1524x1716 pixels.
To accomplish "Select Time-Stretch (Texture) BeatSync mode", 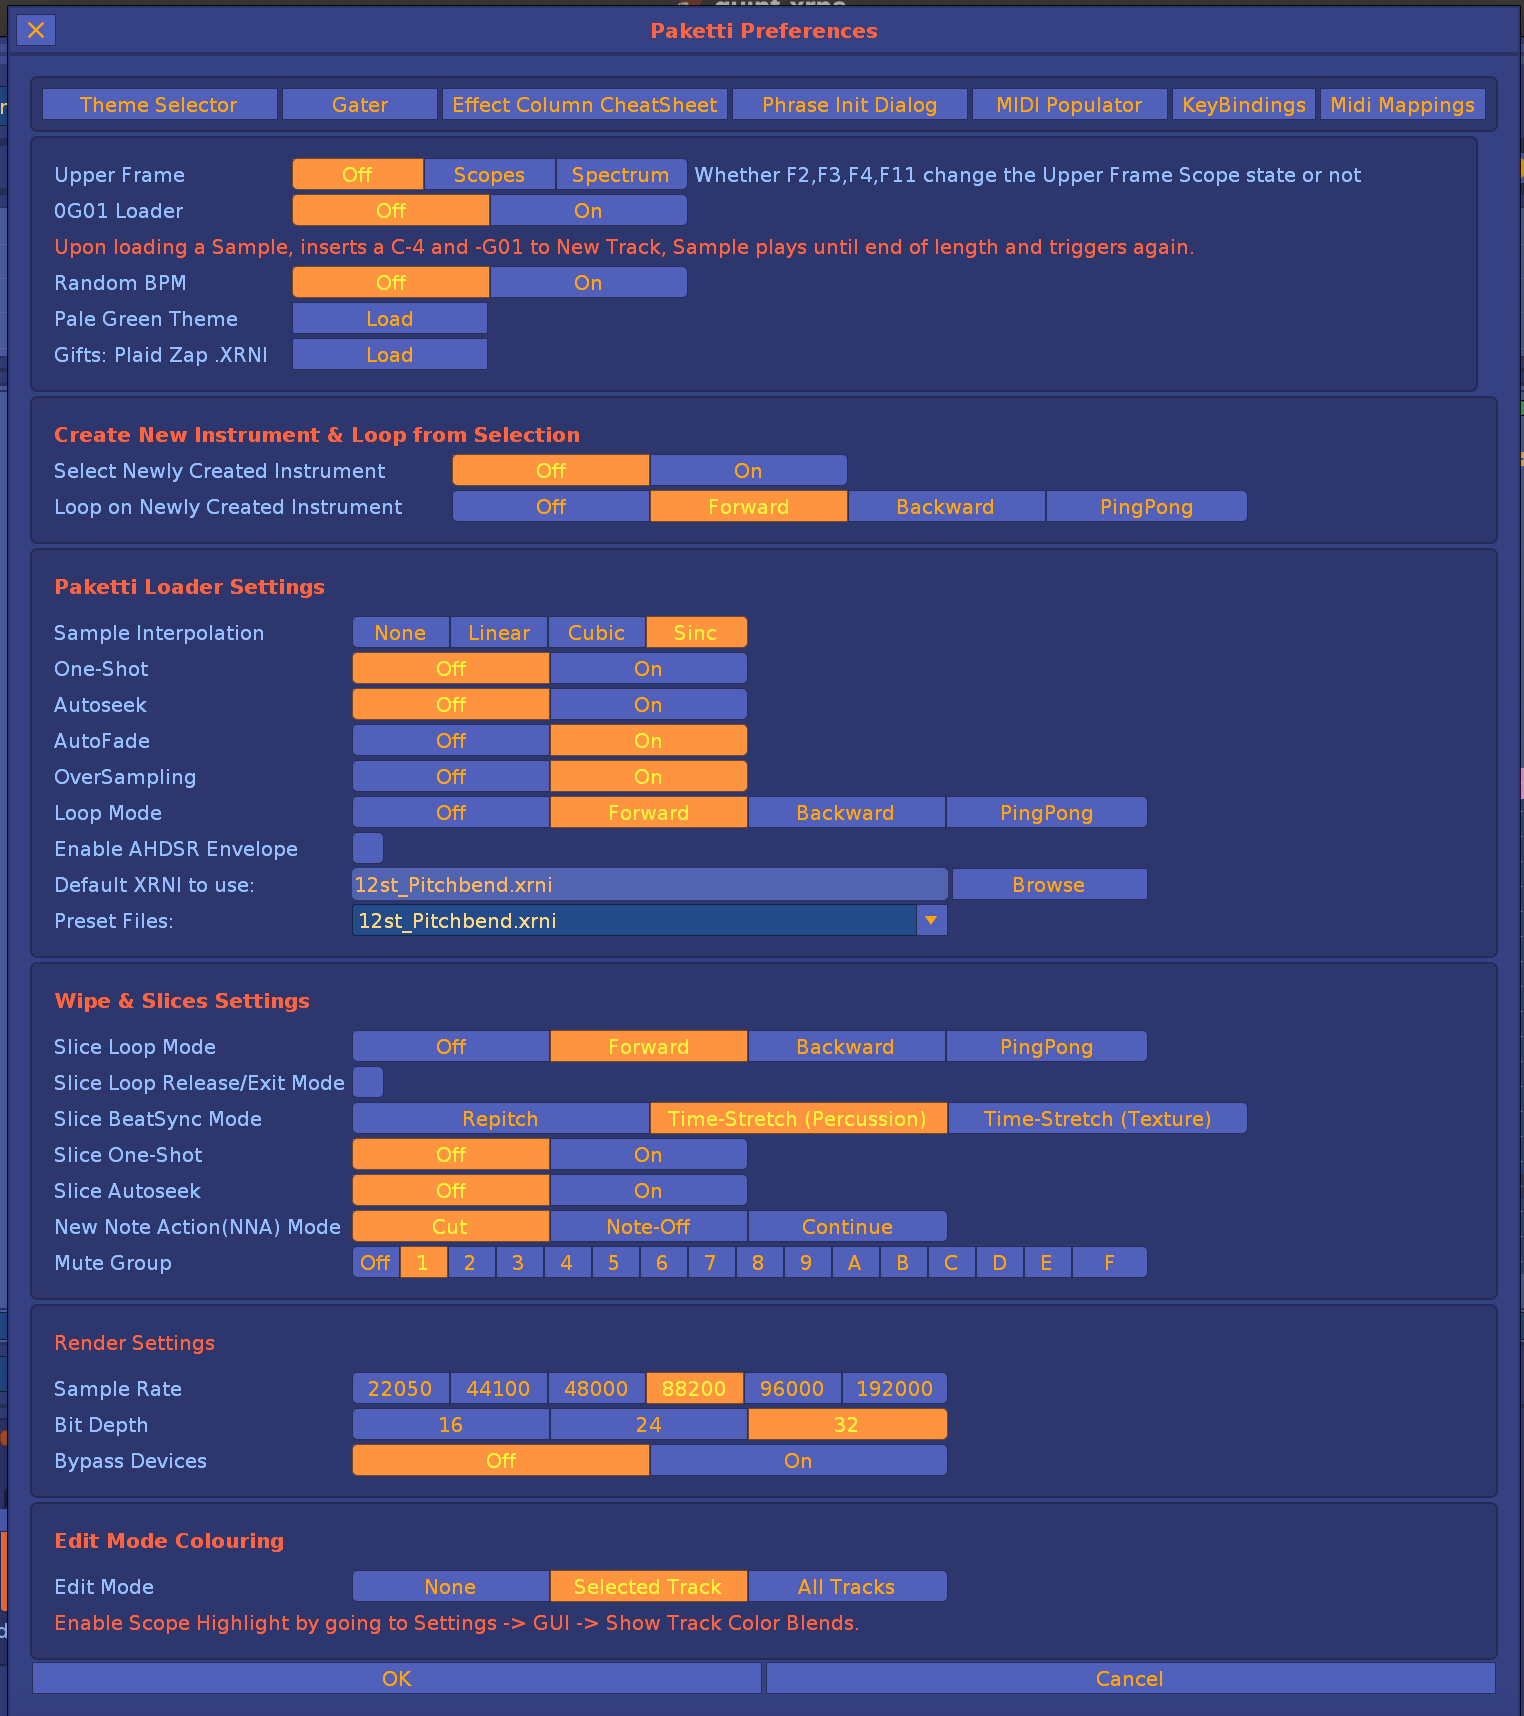I will pos(1097,1119).
